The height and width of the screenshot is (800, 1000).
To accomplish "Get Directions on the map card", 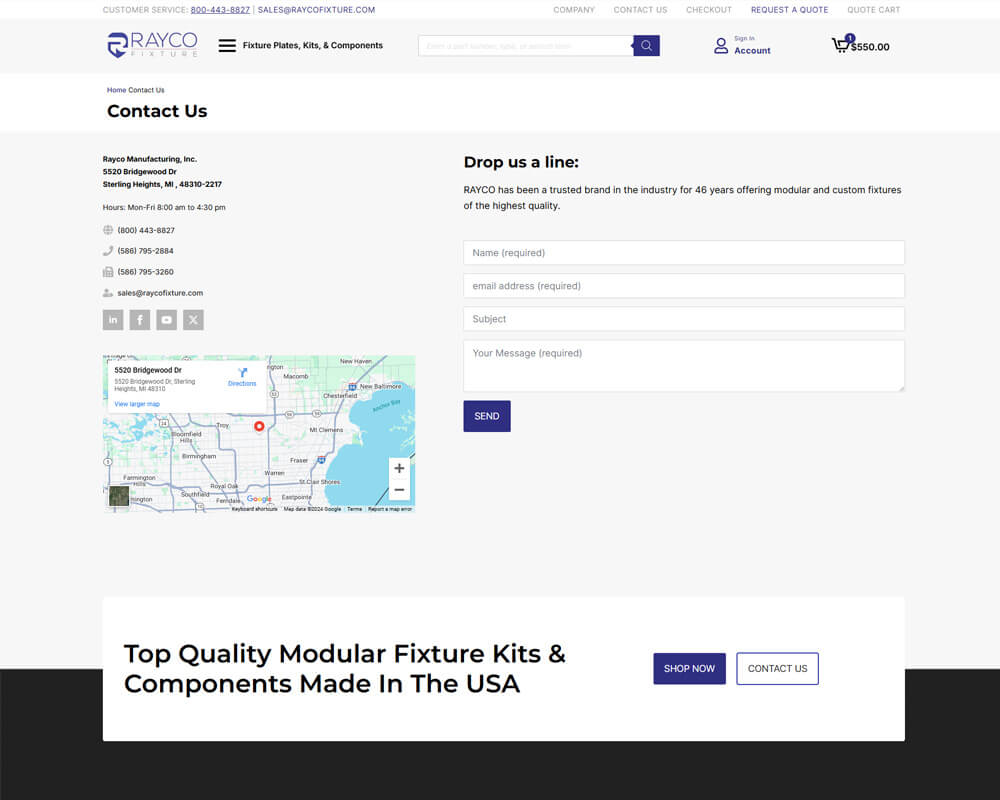I will click(x=242, y=377).
